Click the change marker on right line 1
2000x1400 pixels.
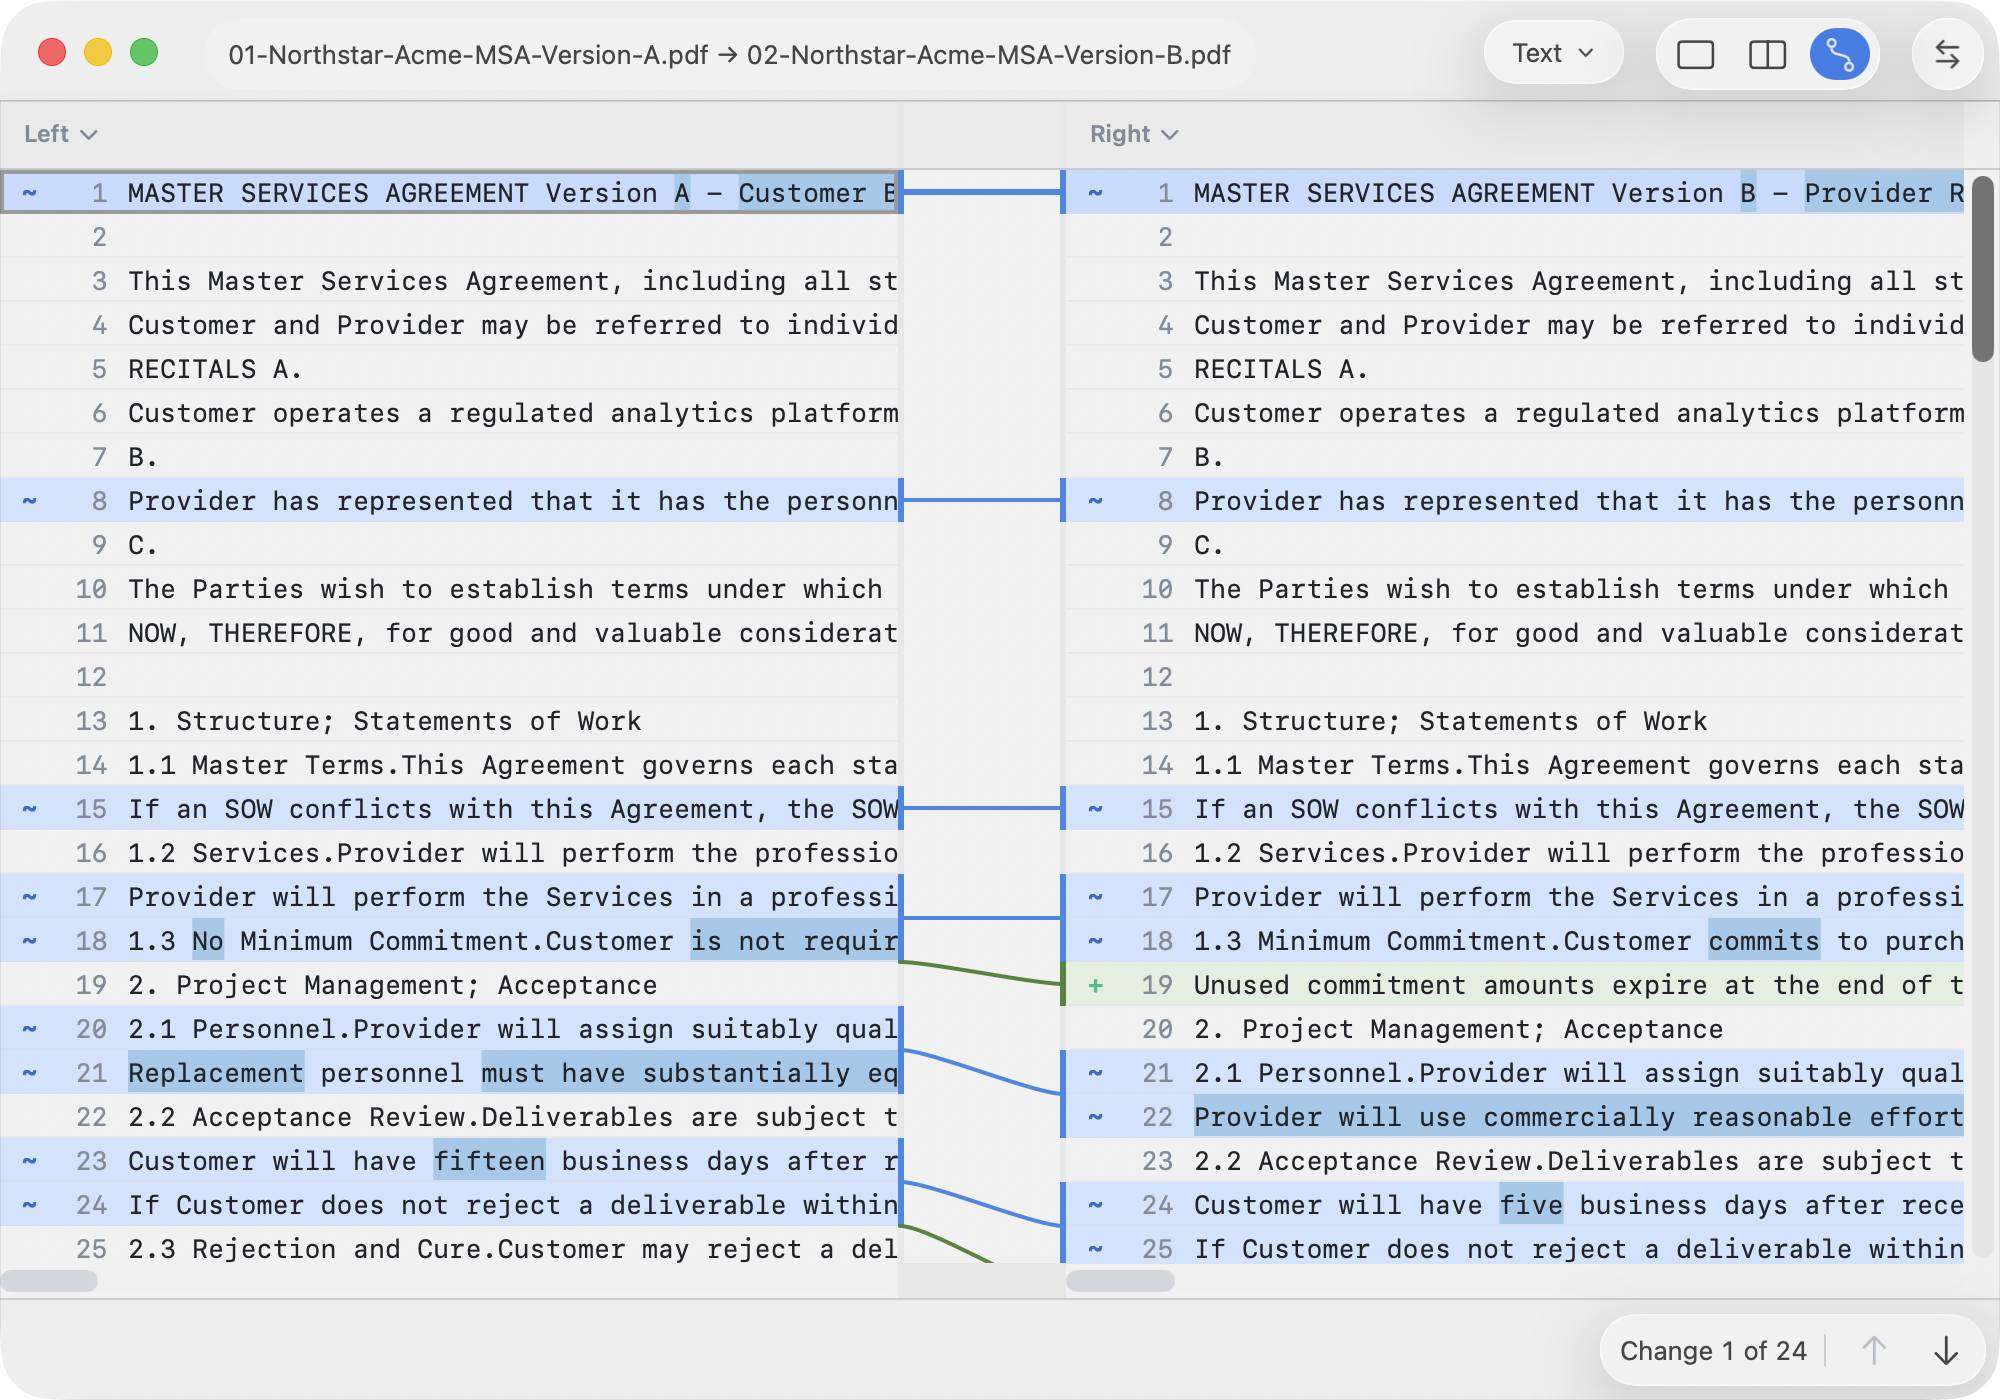(1096, 193)
